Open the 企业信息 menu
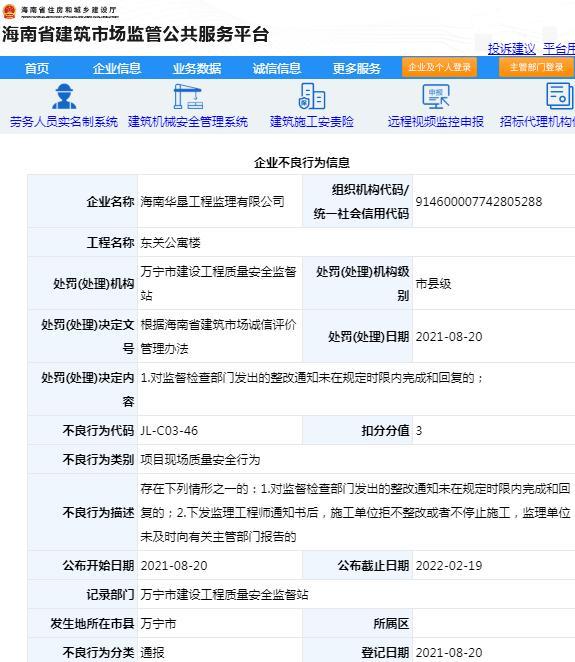 click(117, 68)
